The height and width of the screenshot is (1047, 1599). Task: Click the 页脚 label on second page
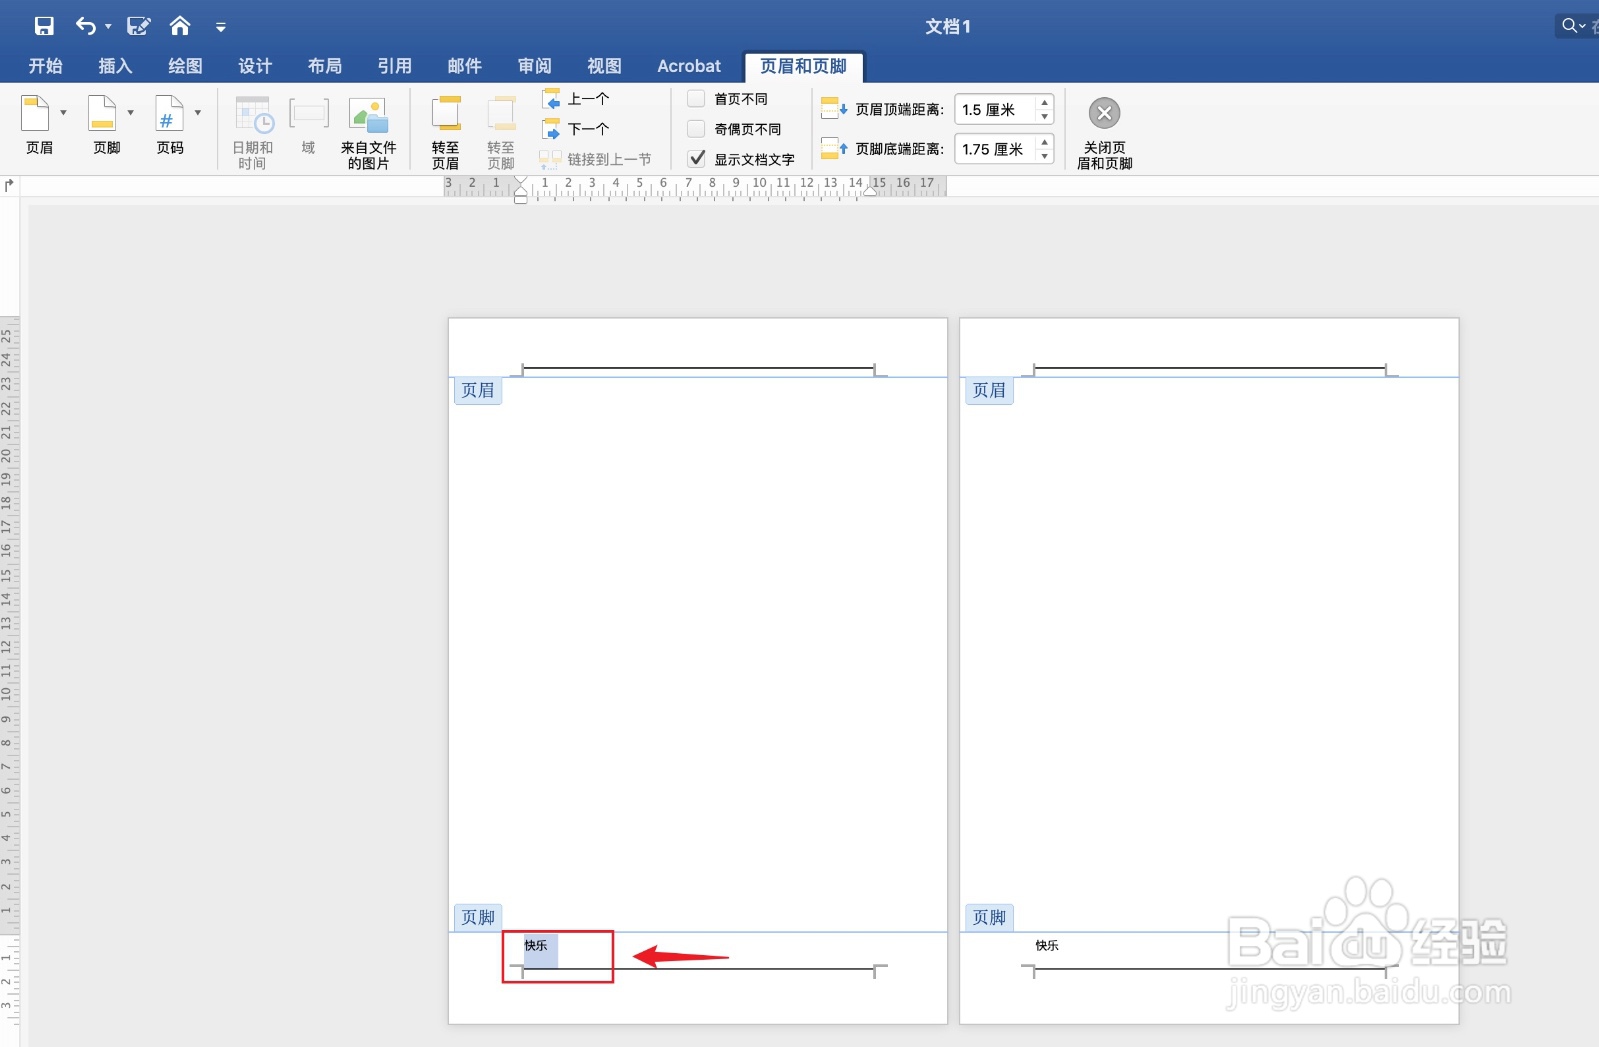[x=989, y=917]
